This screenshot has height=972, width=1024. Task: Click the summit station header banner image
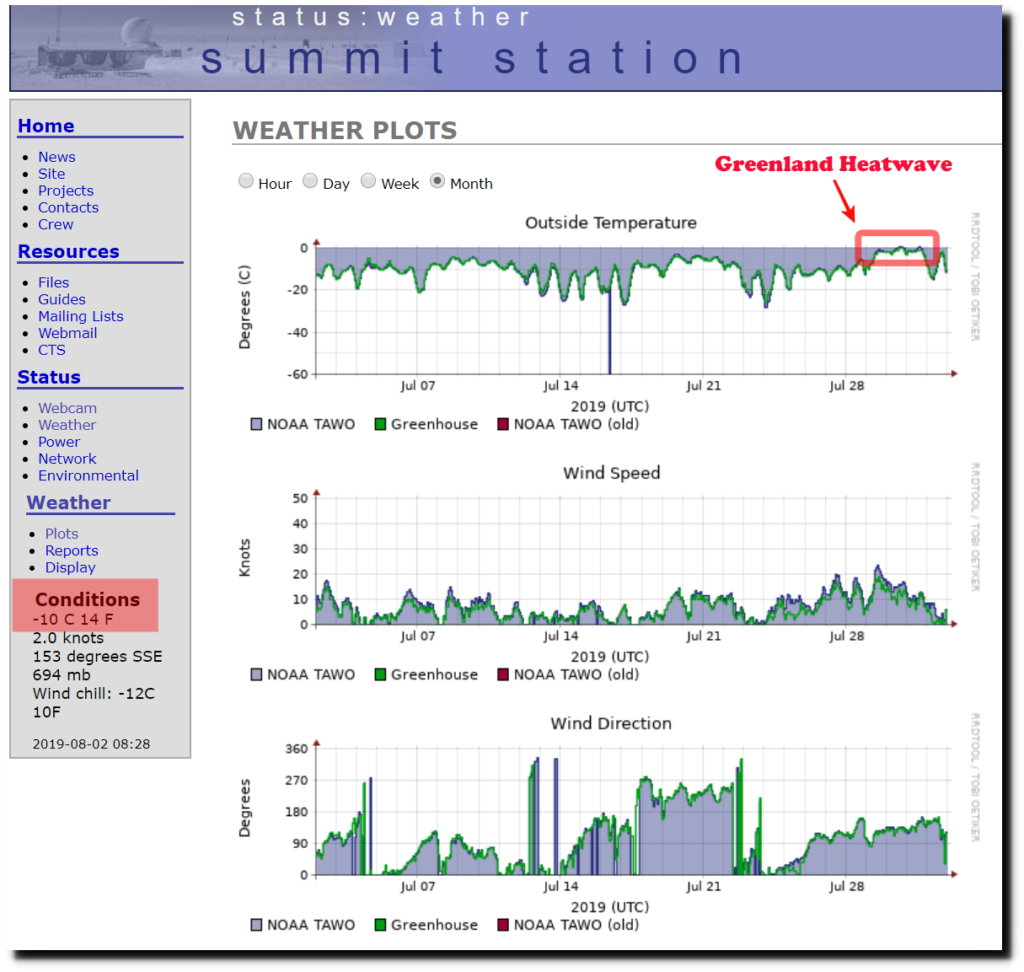tap(505, 47)
